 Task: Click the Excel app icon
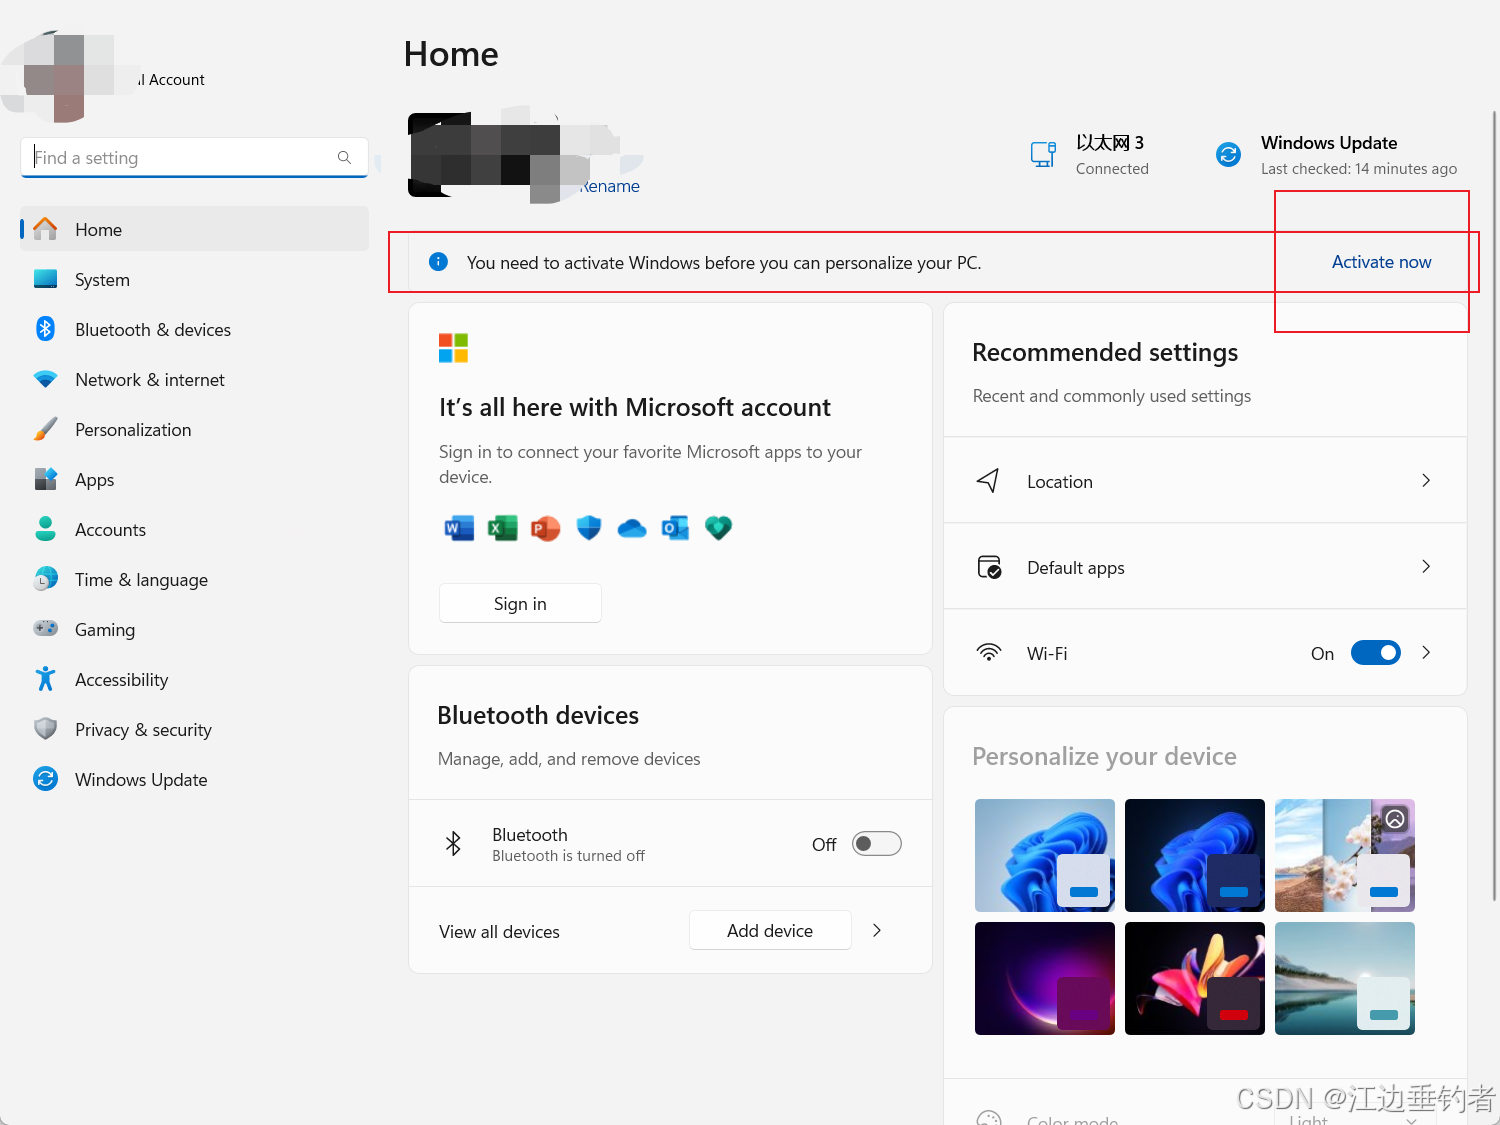point(502,528)
